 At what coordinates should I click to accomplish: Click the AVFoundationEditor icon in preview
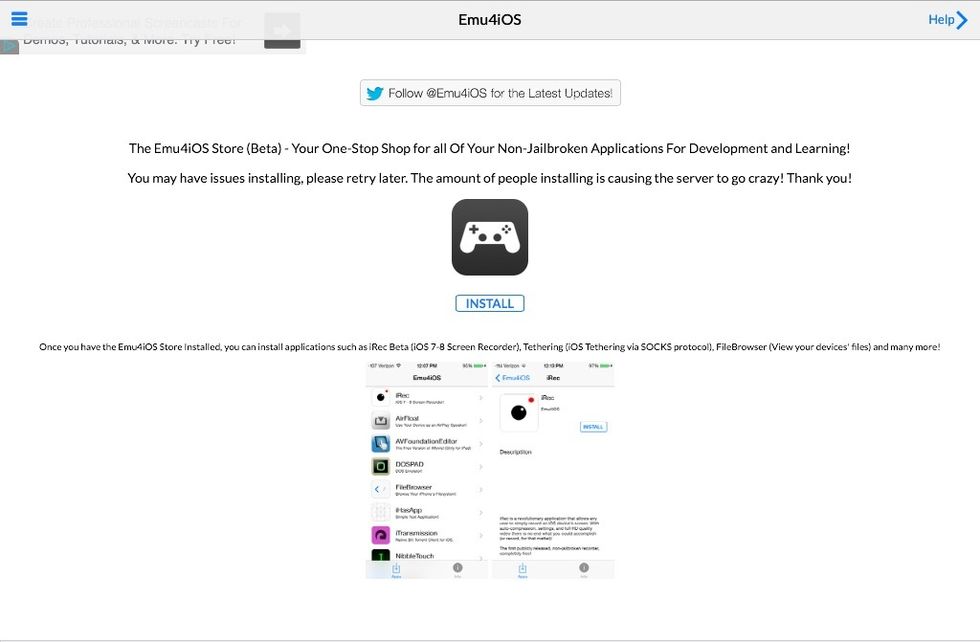click(x=381, y=444)
